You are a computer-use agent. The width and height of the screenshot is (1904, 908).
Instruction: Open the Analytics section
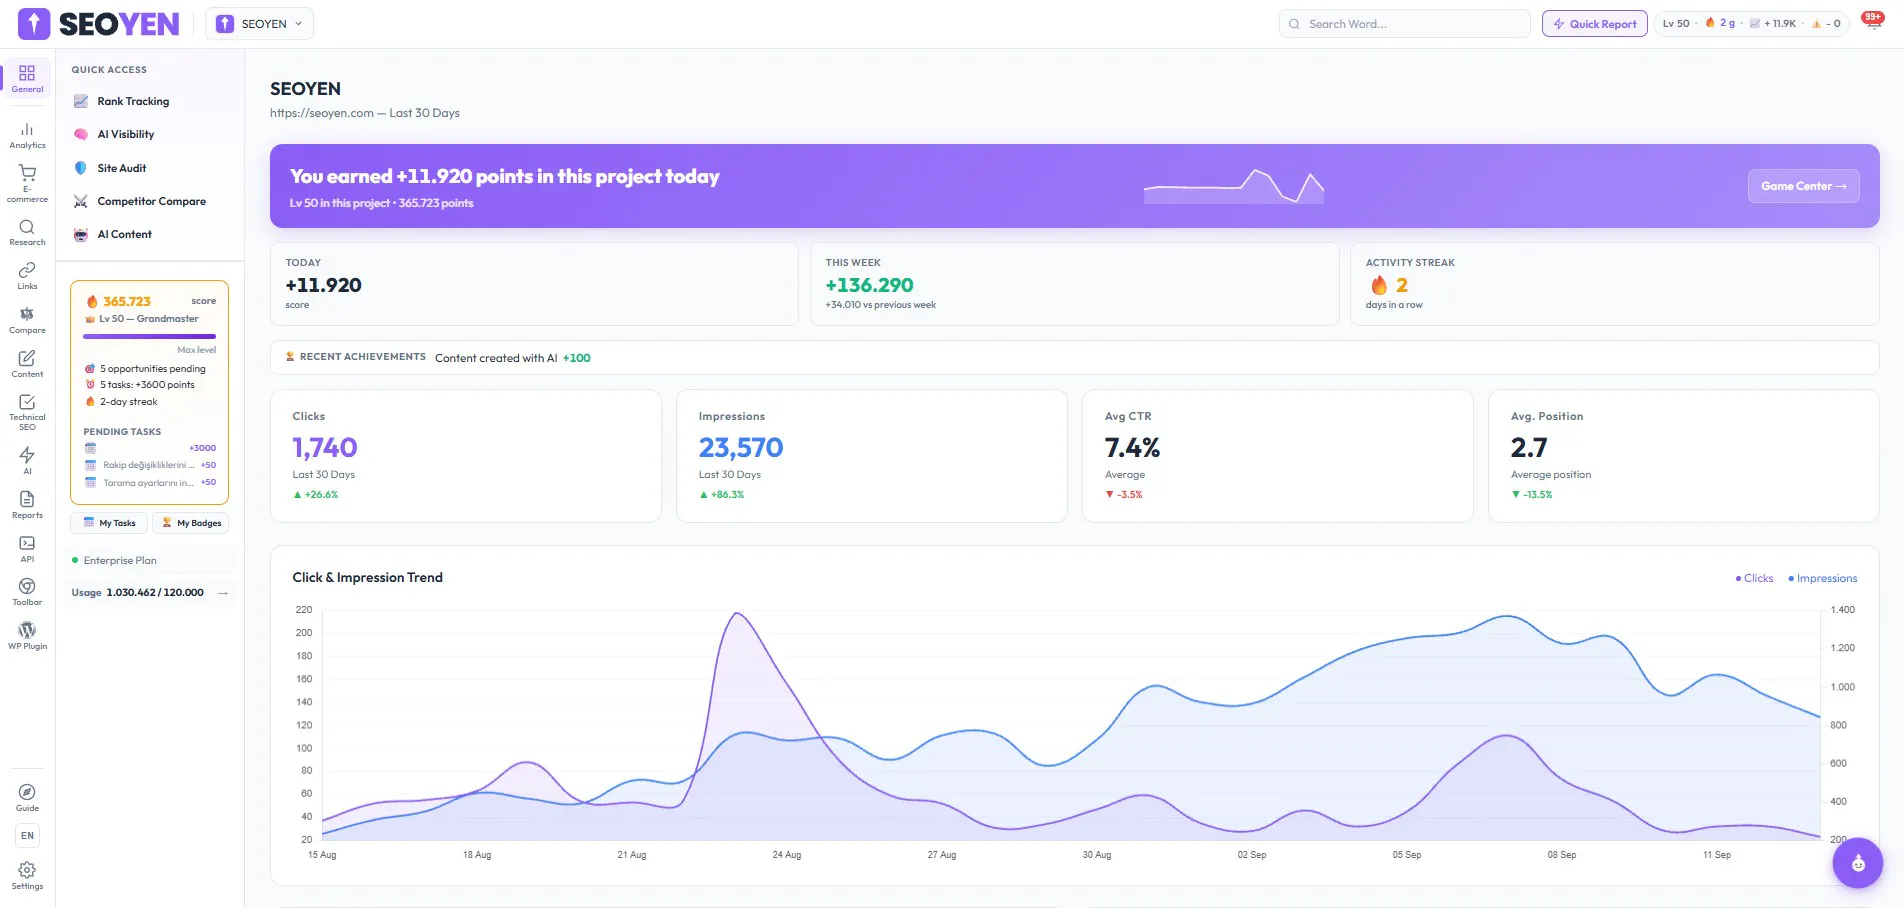coord(27,136)
